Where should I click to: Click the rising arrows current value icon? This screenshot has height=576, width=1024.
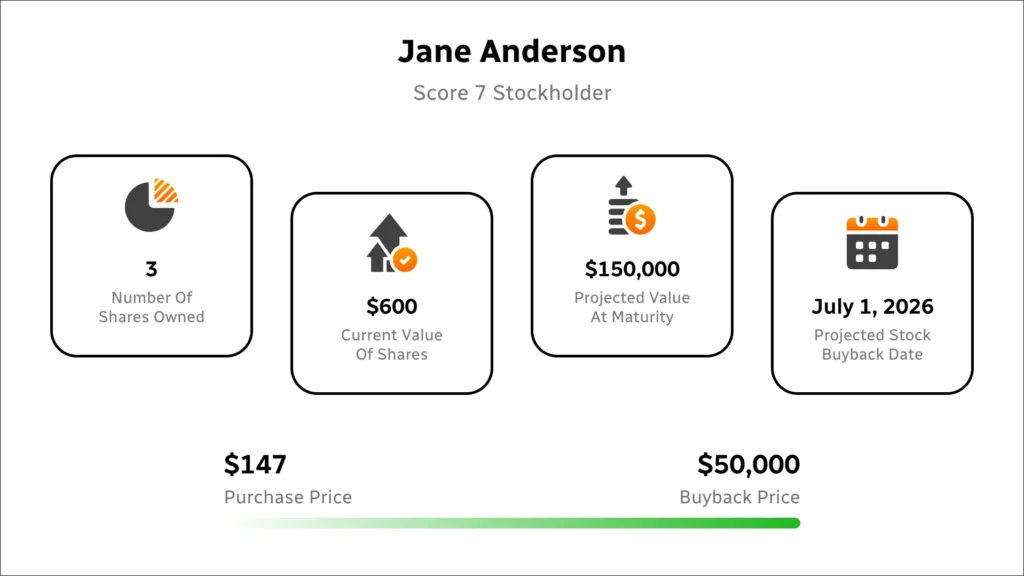click(x=391, y=243)
